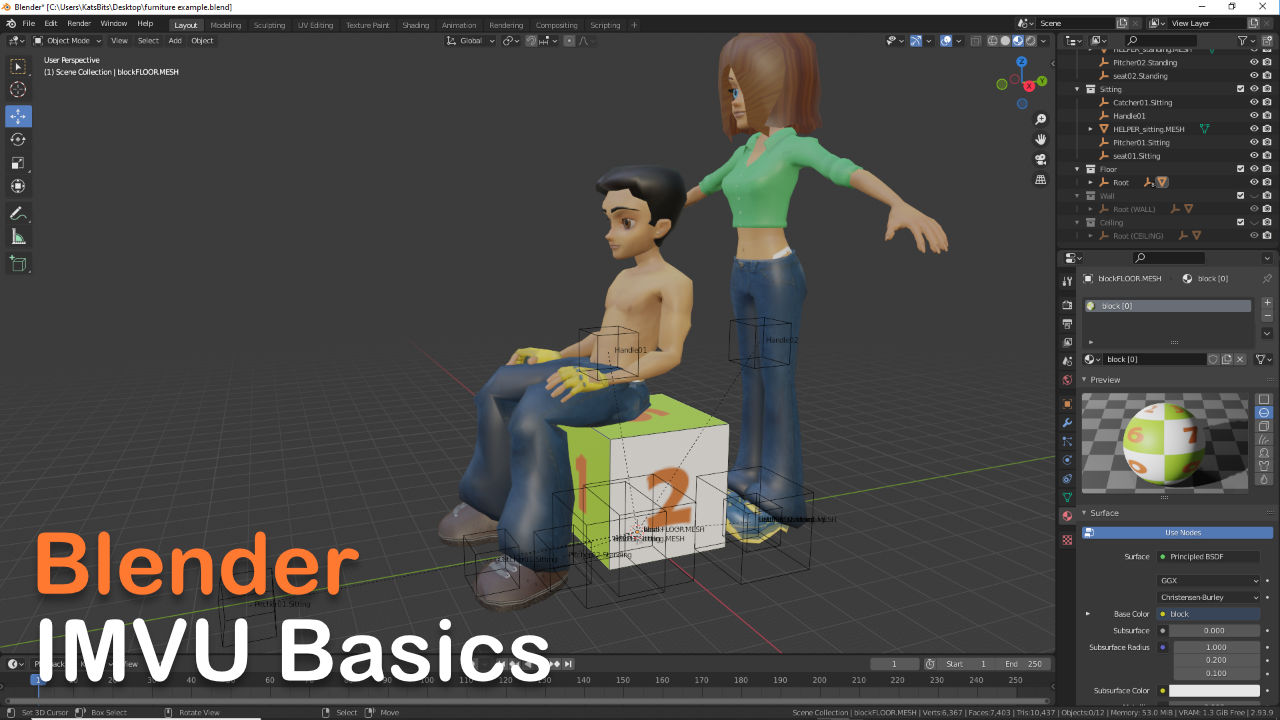The height and width of the screenshot is (720, 1280).
Task: Hide Catcher01.Sitting in viewport
Action: tap(1254, 102)
